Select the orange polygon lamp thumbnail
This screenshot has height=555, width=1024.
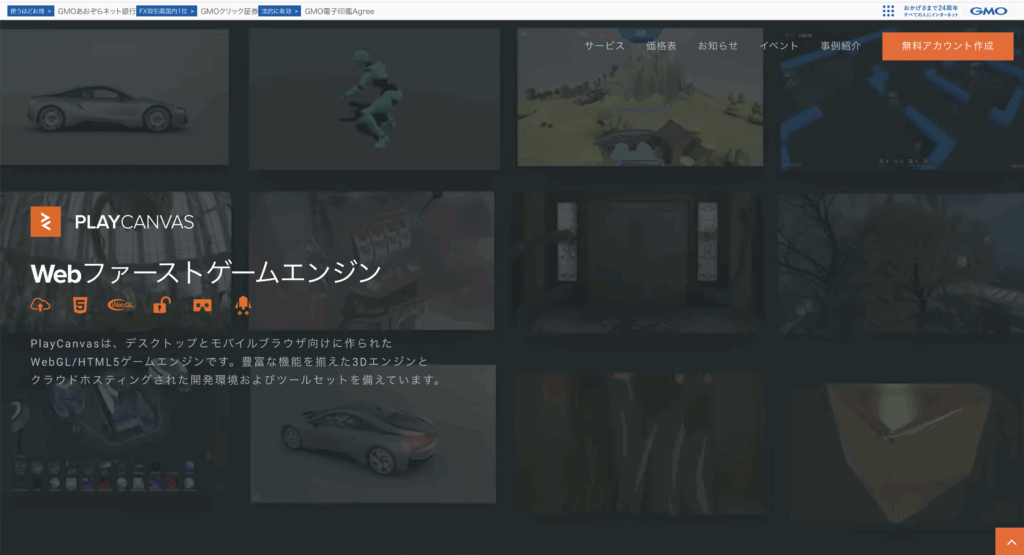tap(908, 451)
